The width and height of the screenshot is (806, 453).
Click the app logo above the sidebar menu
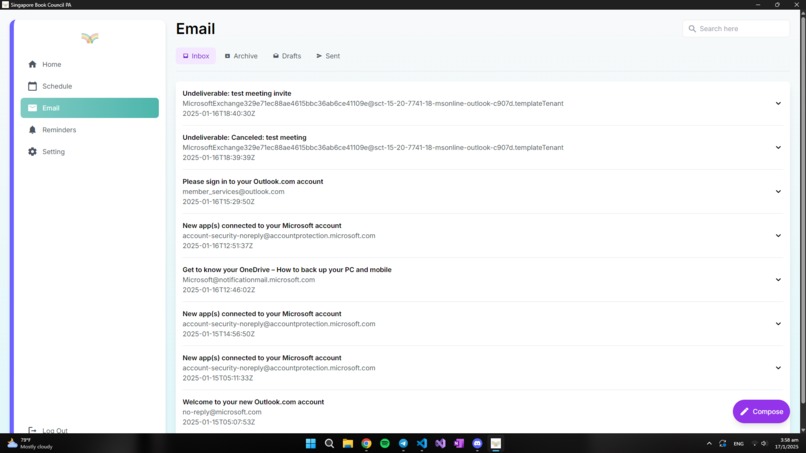click(89, 38)
